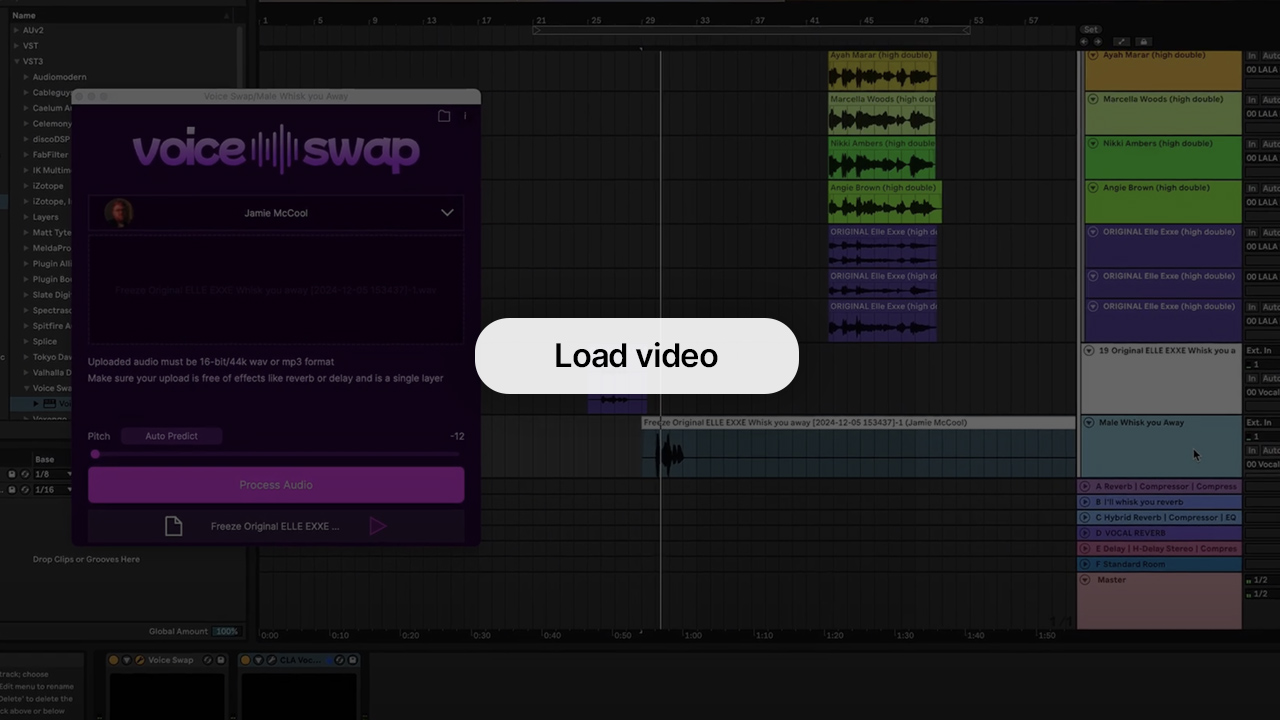The width and height of the screenshot is (1280, 720).
Task: Click the Name column header in browser
Action: pyautogui.click(x=120, y=15)
